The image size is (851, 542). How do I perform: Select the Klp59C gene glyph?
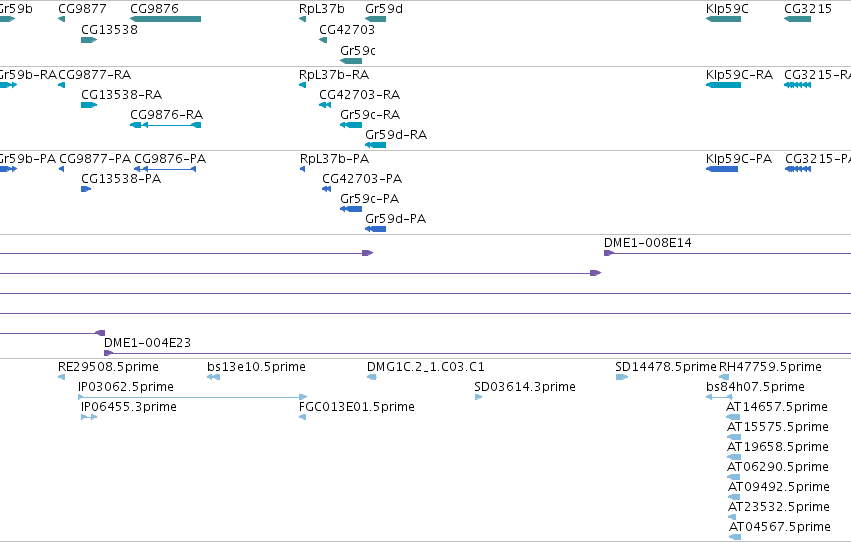pyautogui.click(x=723, y=19)
